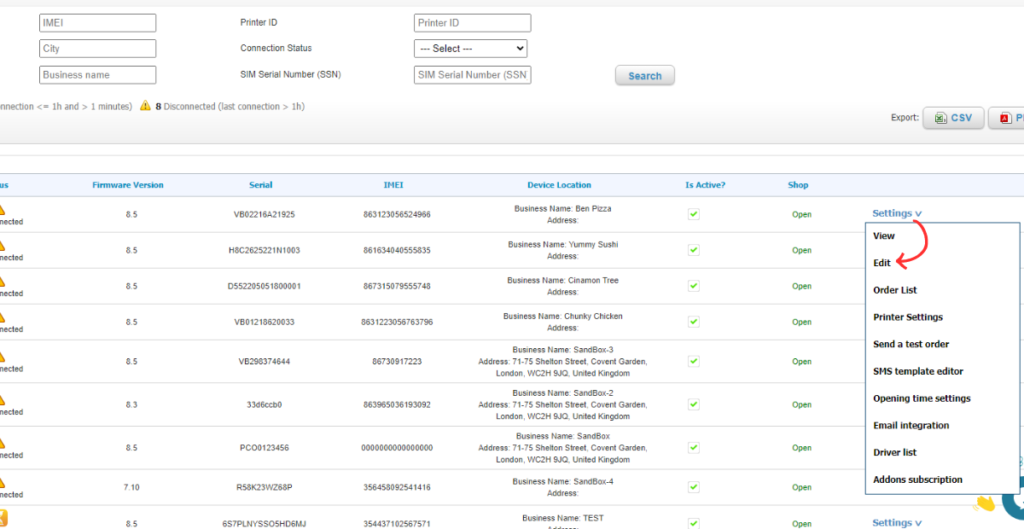Select Send a test order option

click(x=910, y=344)
